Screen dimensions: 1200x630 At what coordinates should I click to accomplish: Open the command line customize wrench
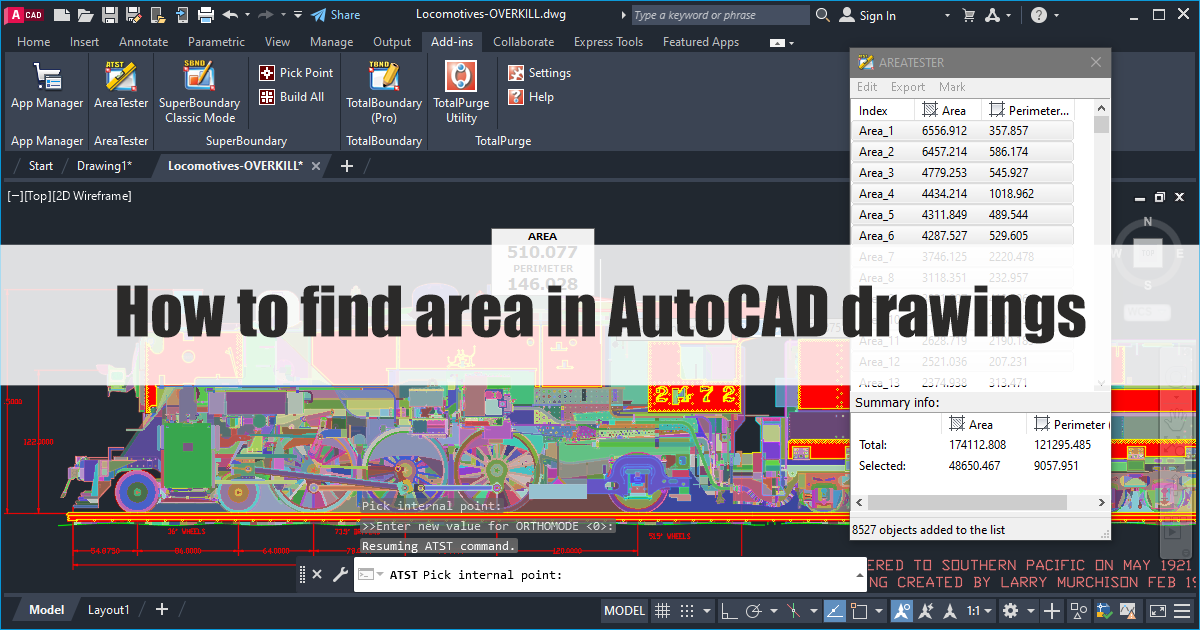tap(340, 574)
